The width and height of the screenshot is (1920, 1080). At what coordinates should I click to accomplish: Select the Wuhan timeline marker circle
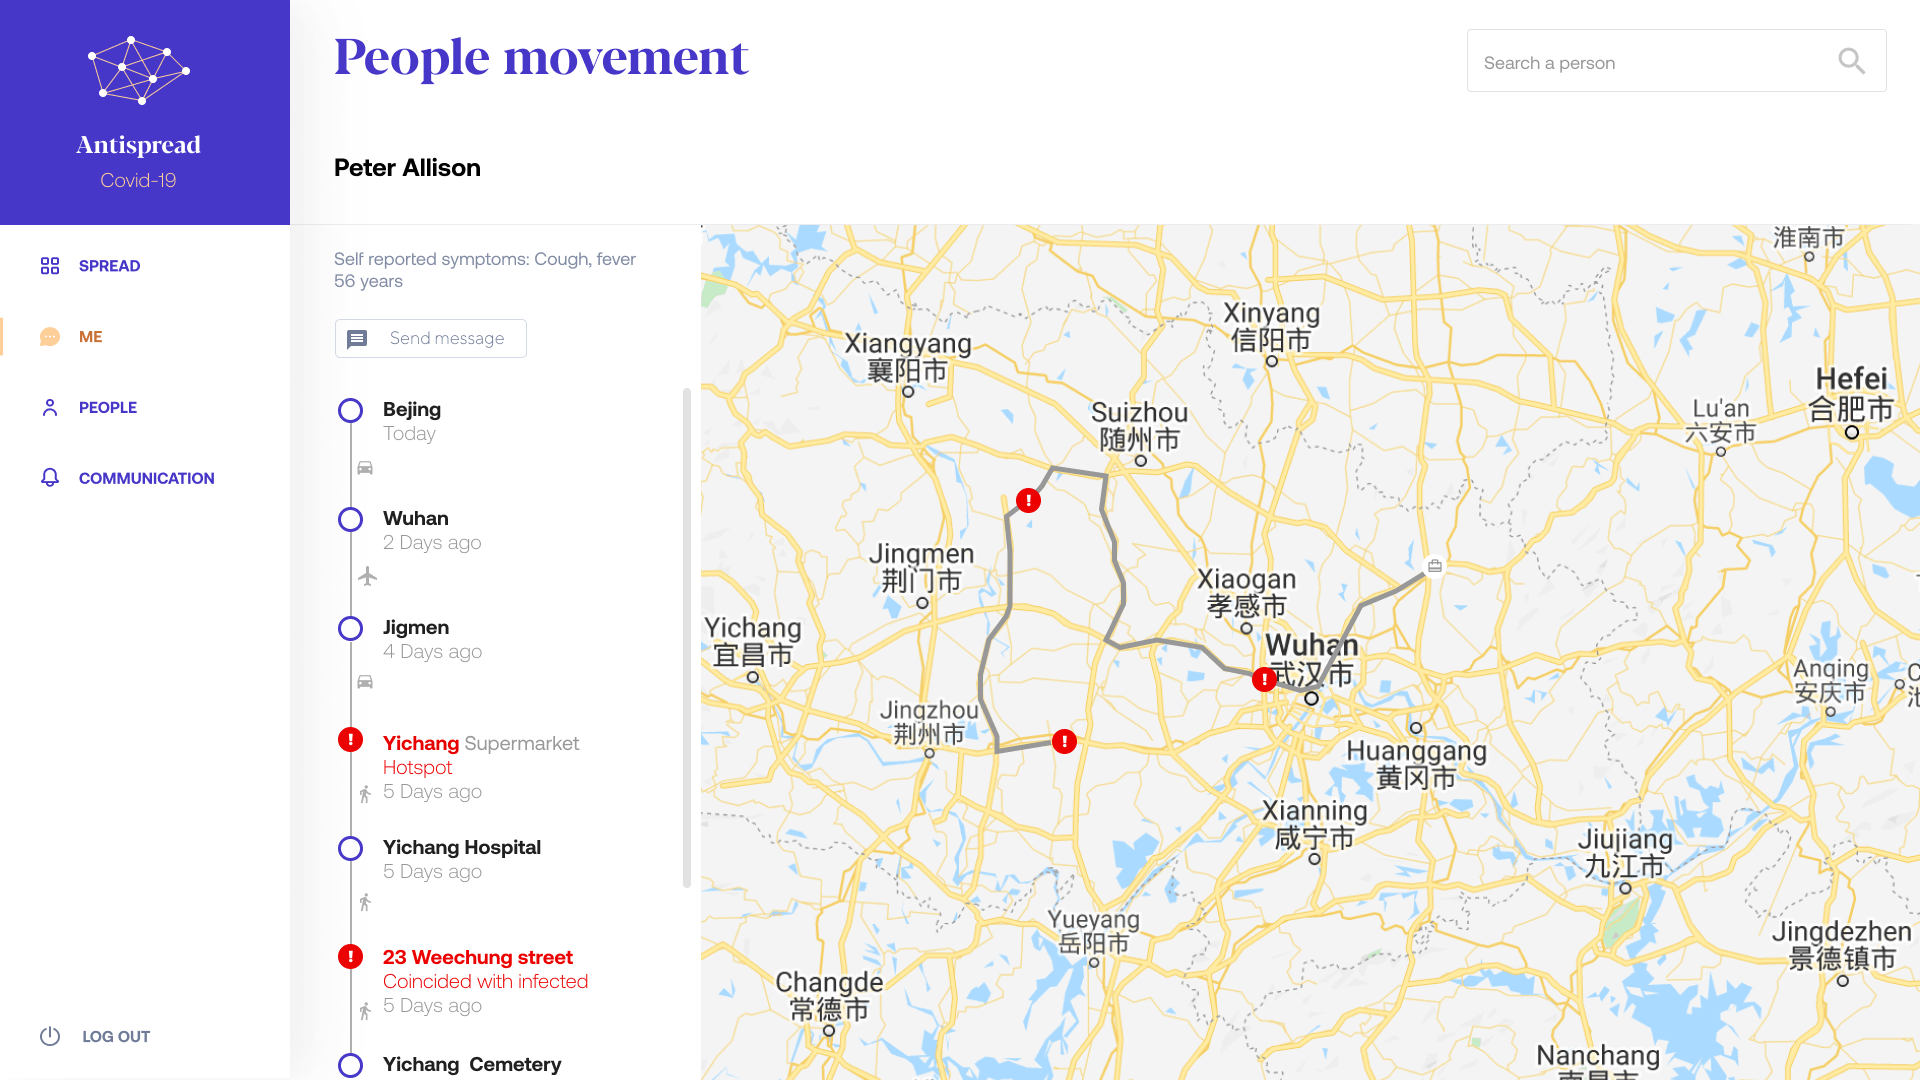click(x=351, y=520)
